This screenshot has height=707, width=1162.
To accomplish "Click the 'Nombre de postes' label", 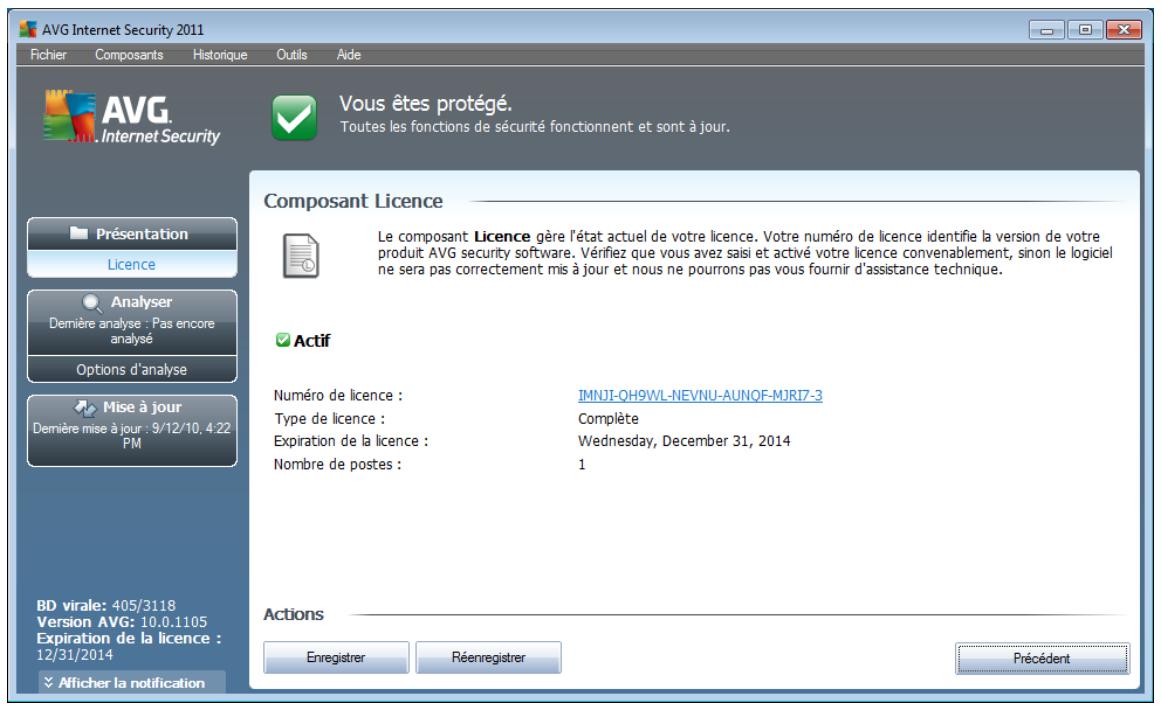I will (337, 465).
